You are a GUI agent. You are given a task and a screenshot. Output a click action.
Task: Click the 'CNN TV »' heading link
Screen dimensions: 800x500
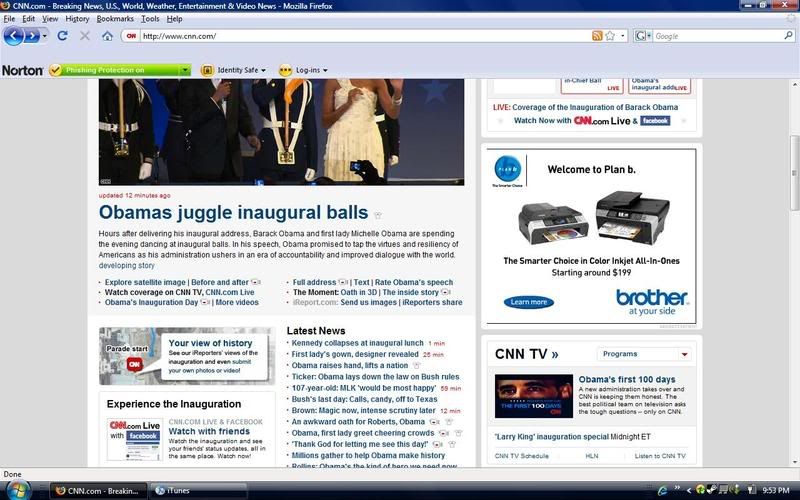[x=527, y=354]
